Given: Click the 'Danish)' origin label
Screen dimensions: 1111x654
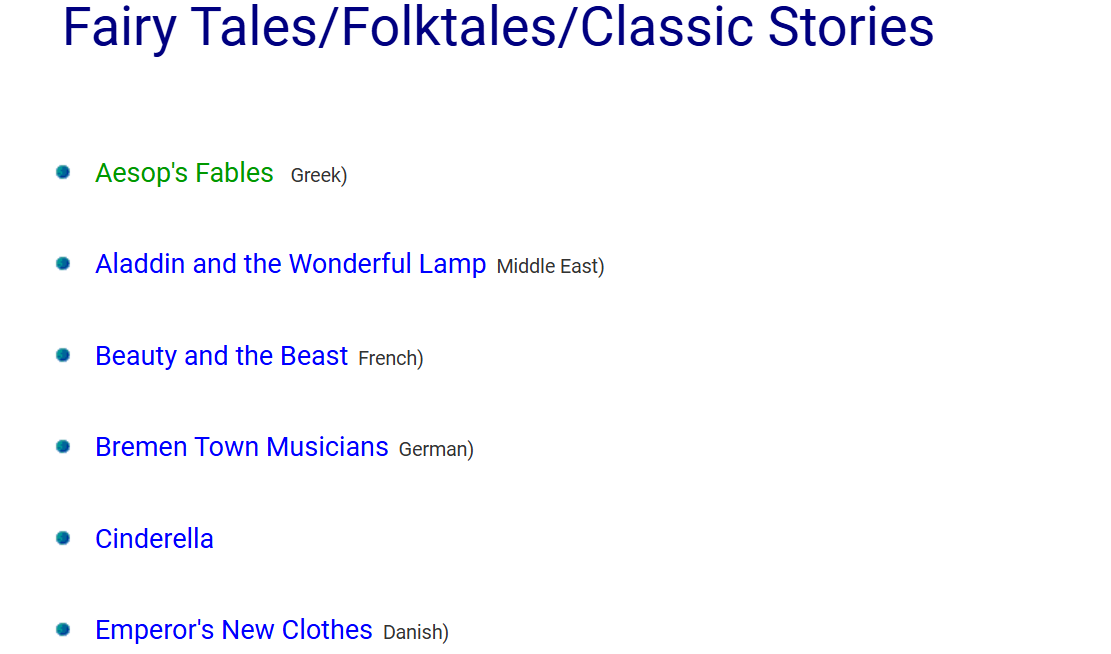Looking at the screenshot, I should point(416,632).
